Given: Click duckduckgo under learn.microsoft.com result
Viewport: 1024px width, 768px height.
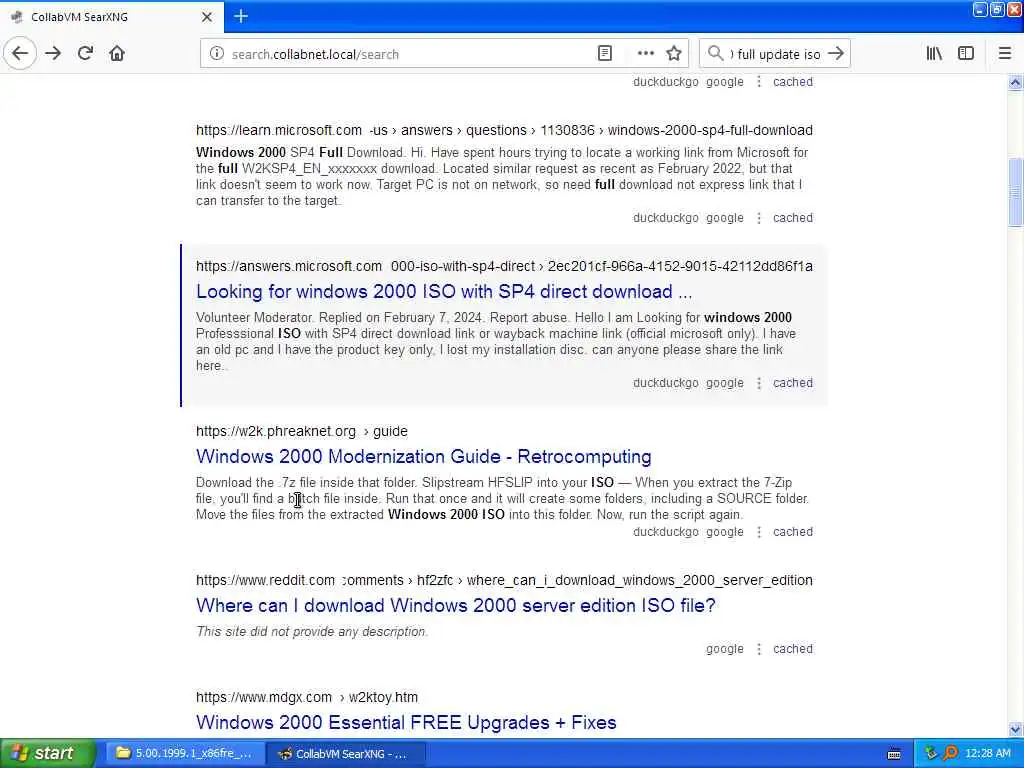Looking at the screenshot, I should [x=665, y=217].
